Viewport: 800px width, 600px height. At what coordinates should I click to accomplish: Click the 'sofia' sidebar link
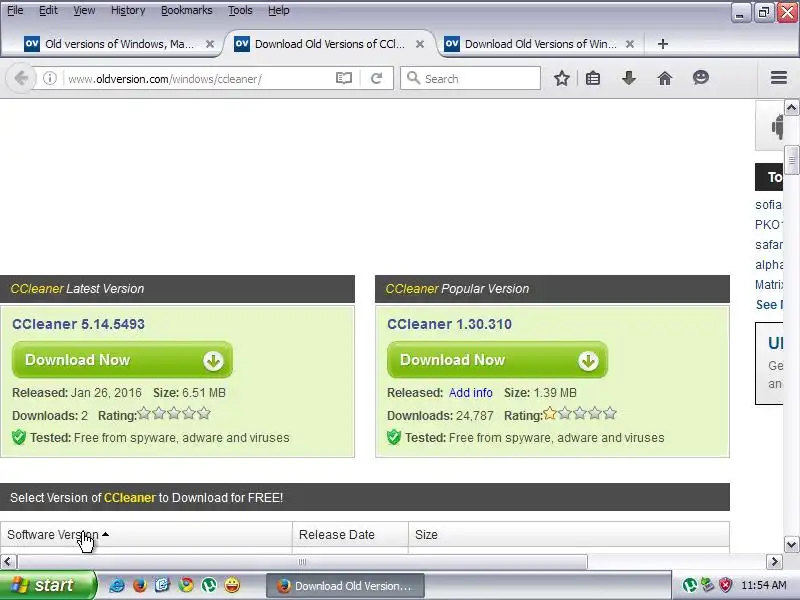768,205
